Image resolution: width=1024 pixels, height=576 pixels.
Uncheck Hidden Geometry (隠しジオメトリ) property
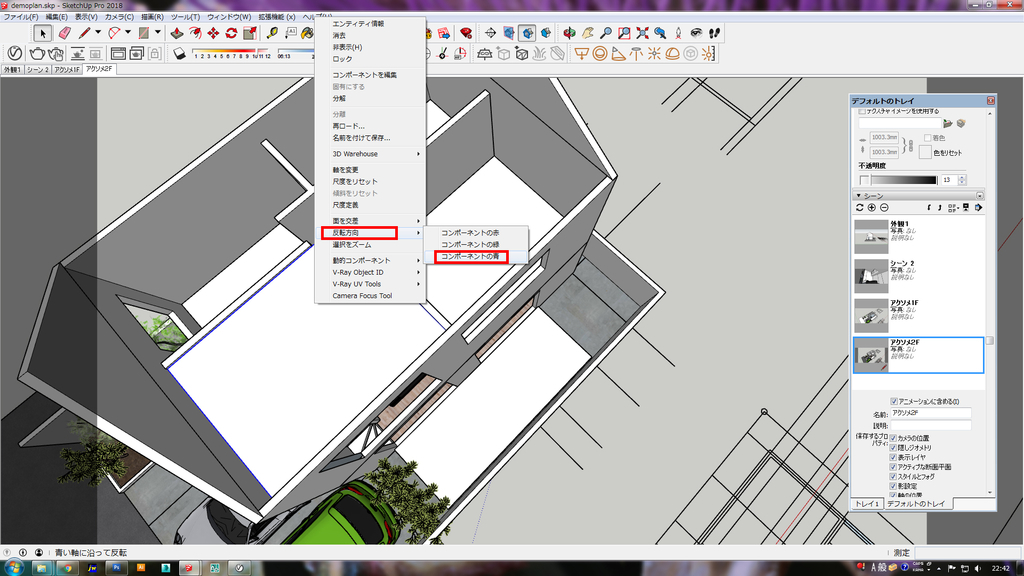[x=893, y=448]
